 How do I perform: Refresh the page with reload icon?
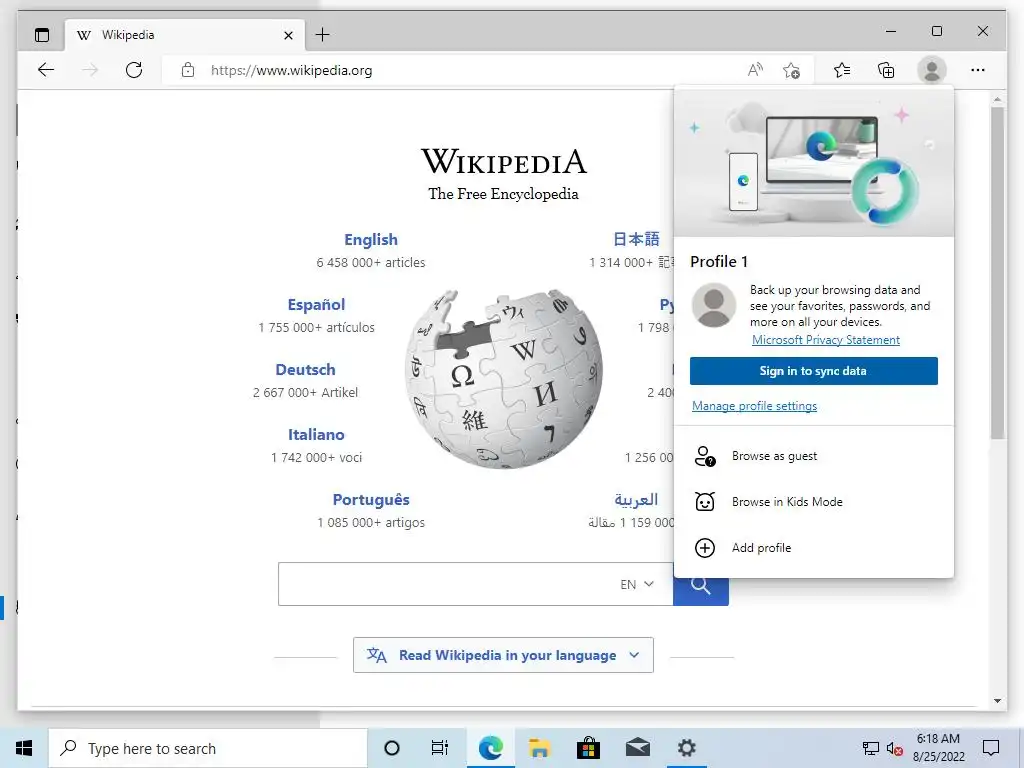[134, 70]
